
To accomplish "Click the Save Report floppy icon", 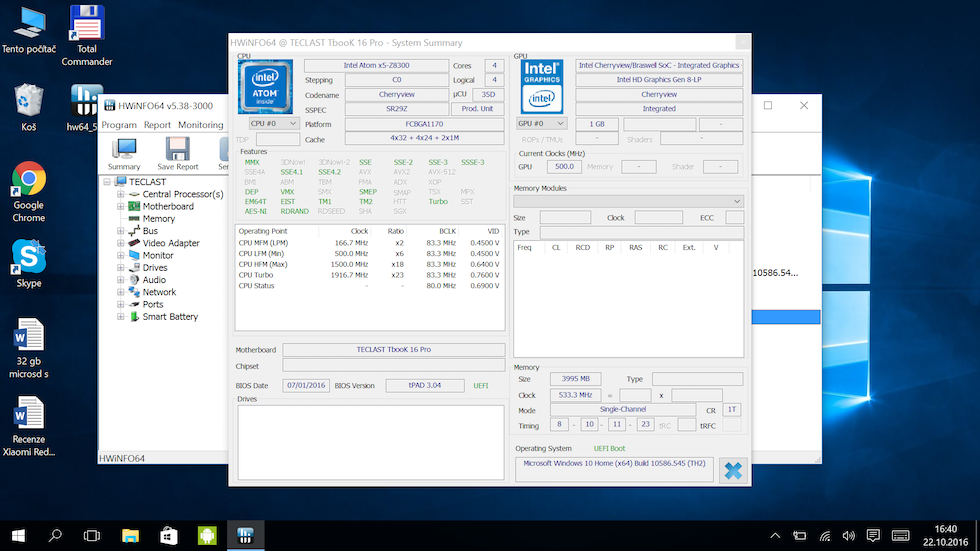I will click(178, 150).
